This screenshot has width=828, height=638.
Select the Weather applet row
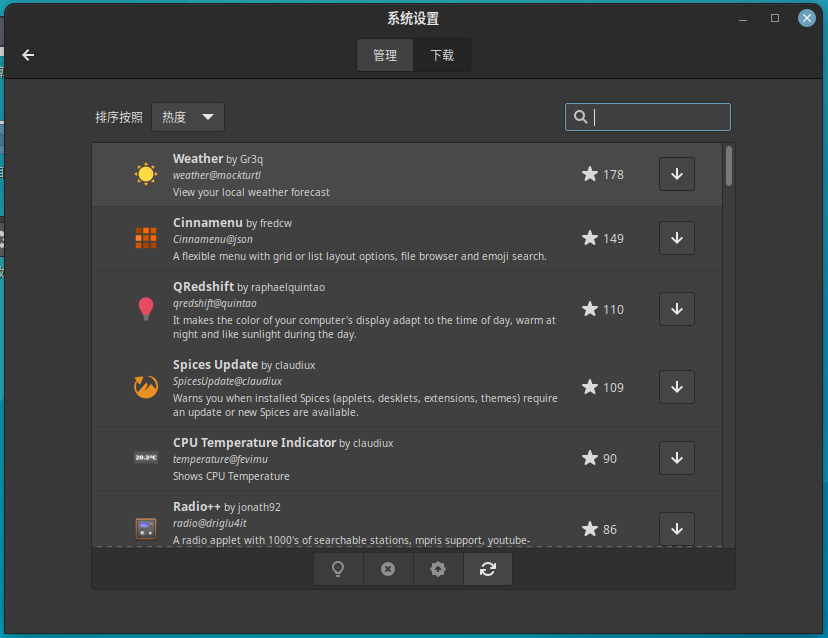pyautogui.click(x=400, y=175)
